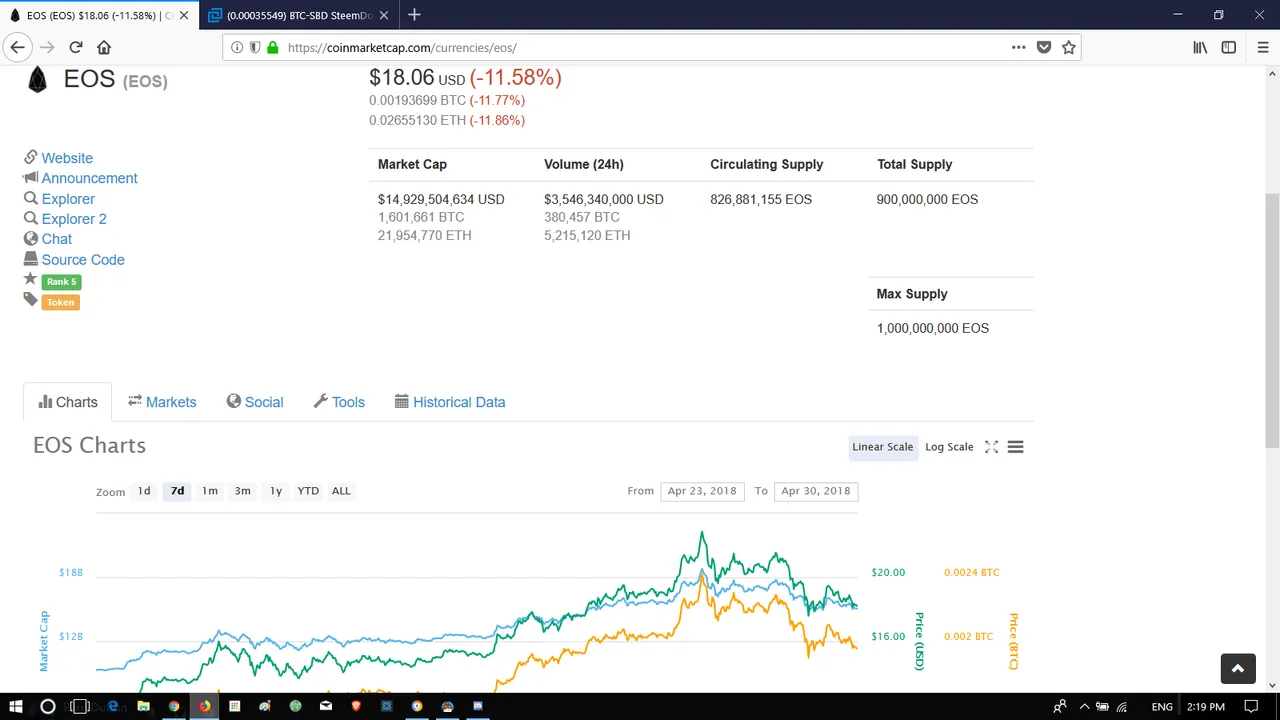Show site information icon in address bar
This screenshot has width=1280, height=720.
click(x=237, y=47)
